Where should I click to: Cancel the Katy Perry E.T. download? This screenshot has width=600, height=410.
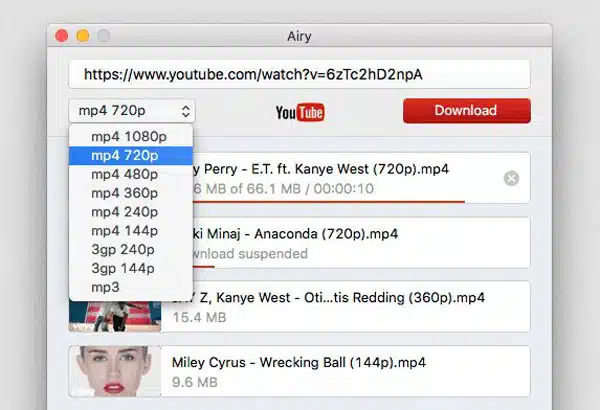[x=511, y=178]
